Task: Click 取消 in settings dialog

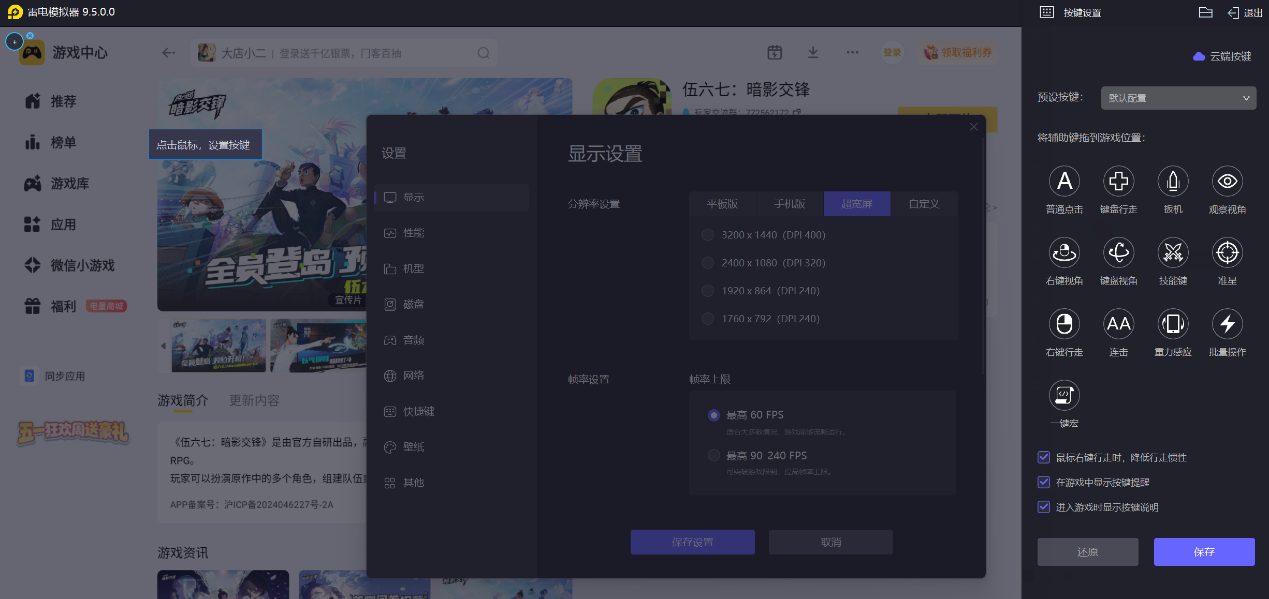Action: coord(831,542)
